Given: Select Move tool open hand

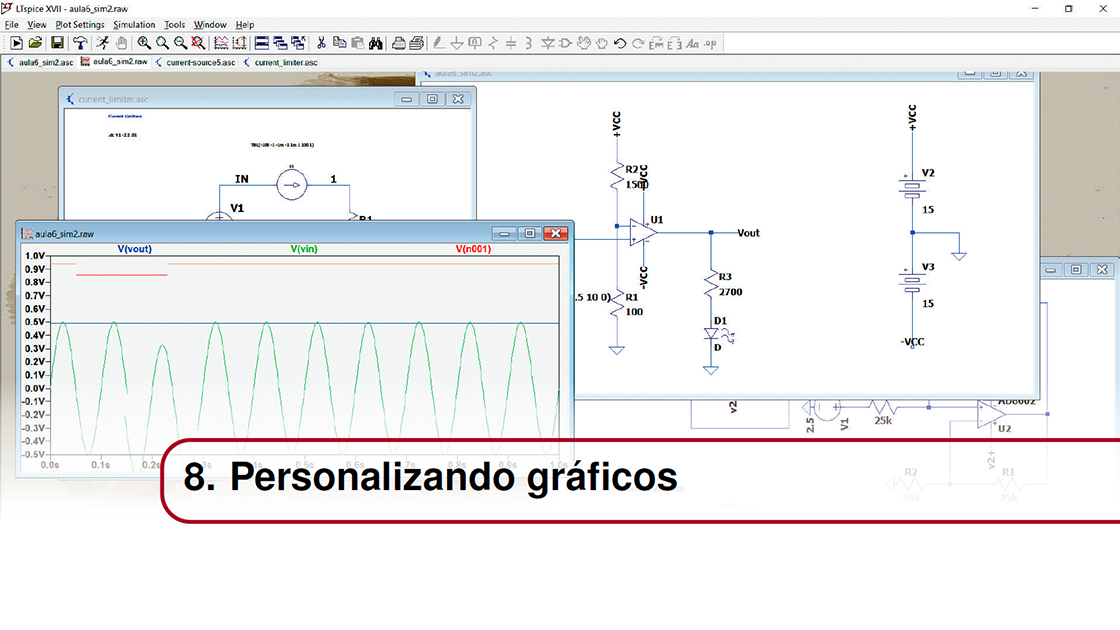Looking at the screenshot, I should [x=584, y=44].
